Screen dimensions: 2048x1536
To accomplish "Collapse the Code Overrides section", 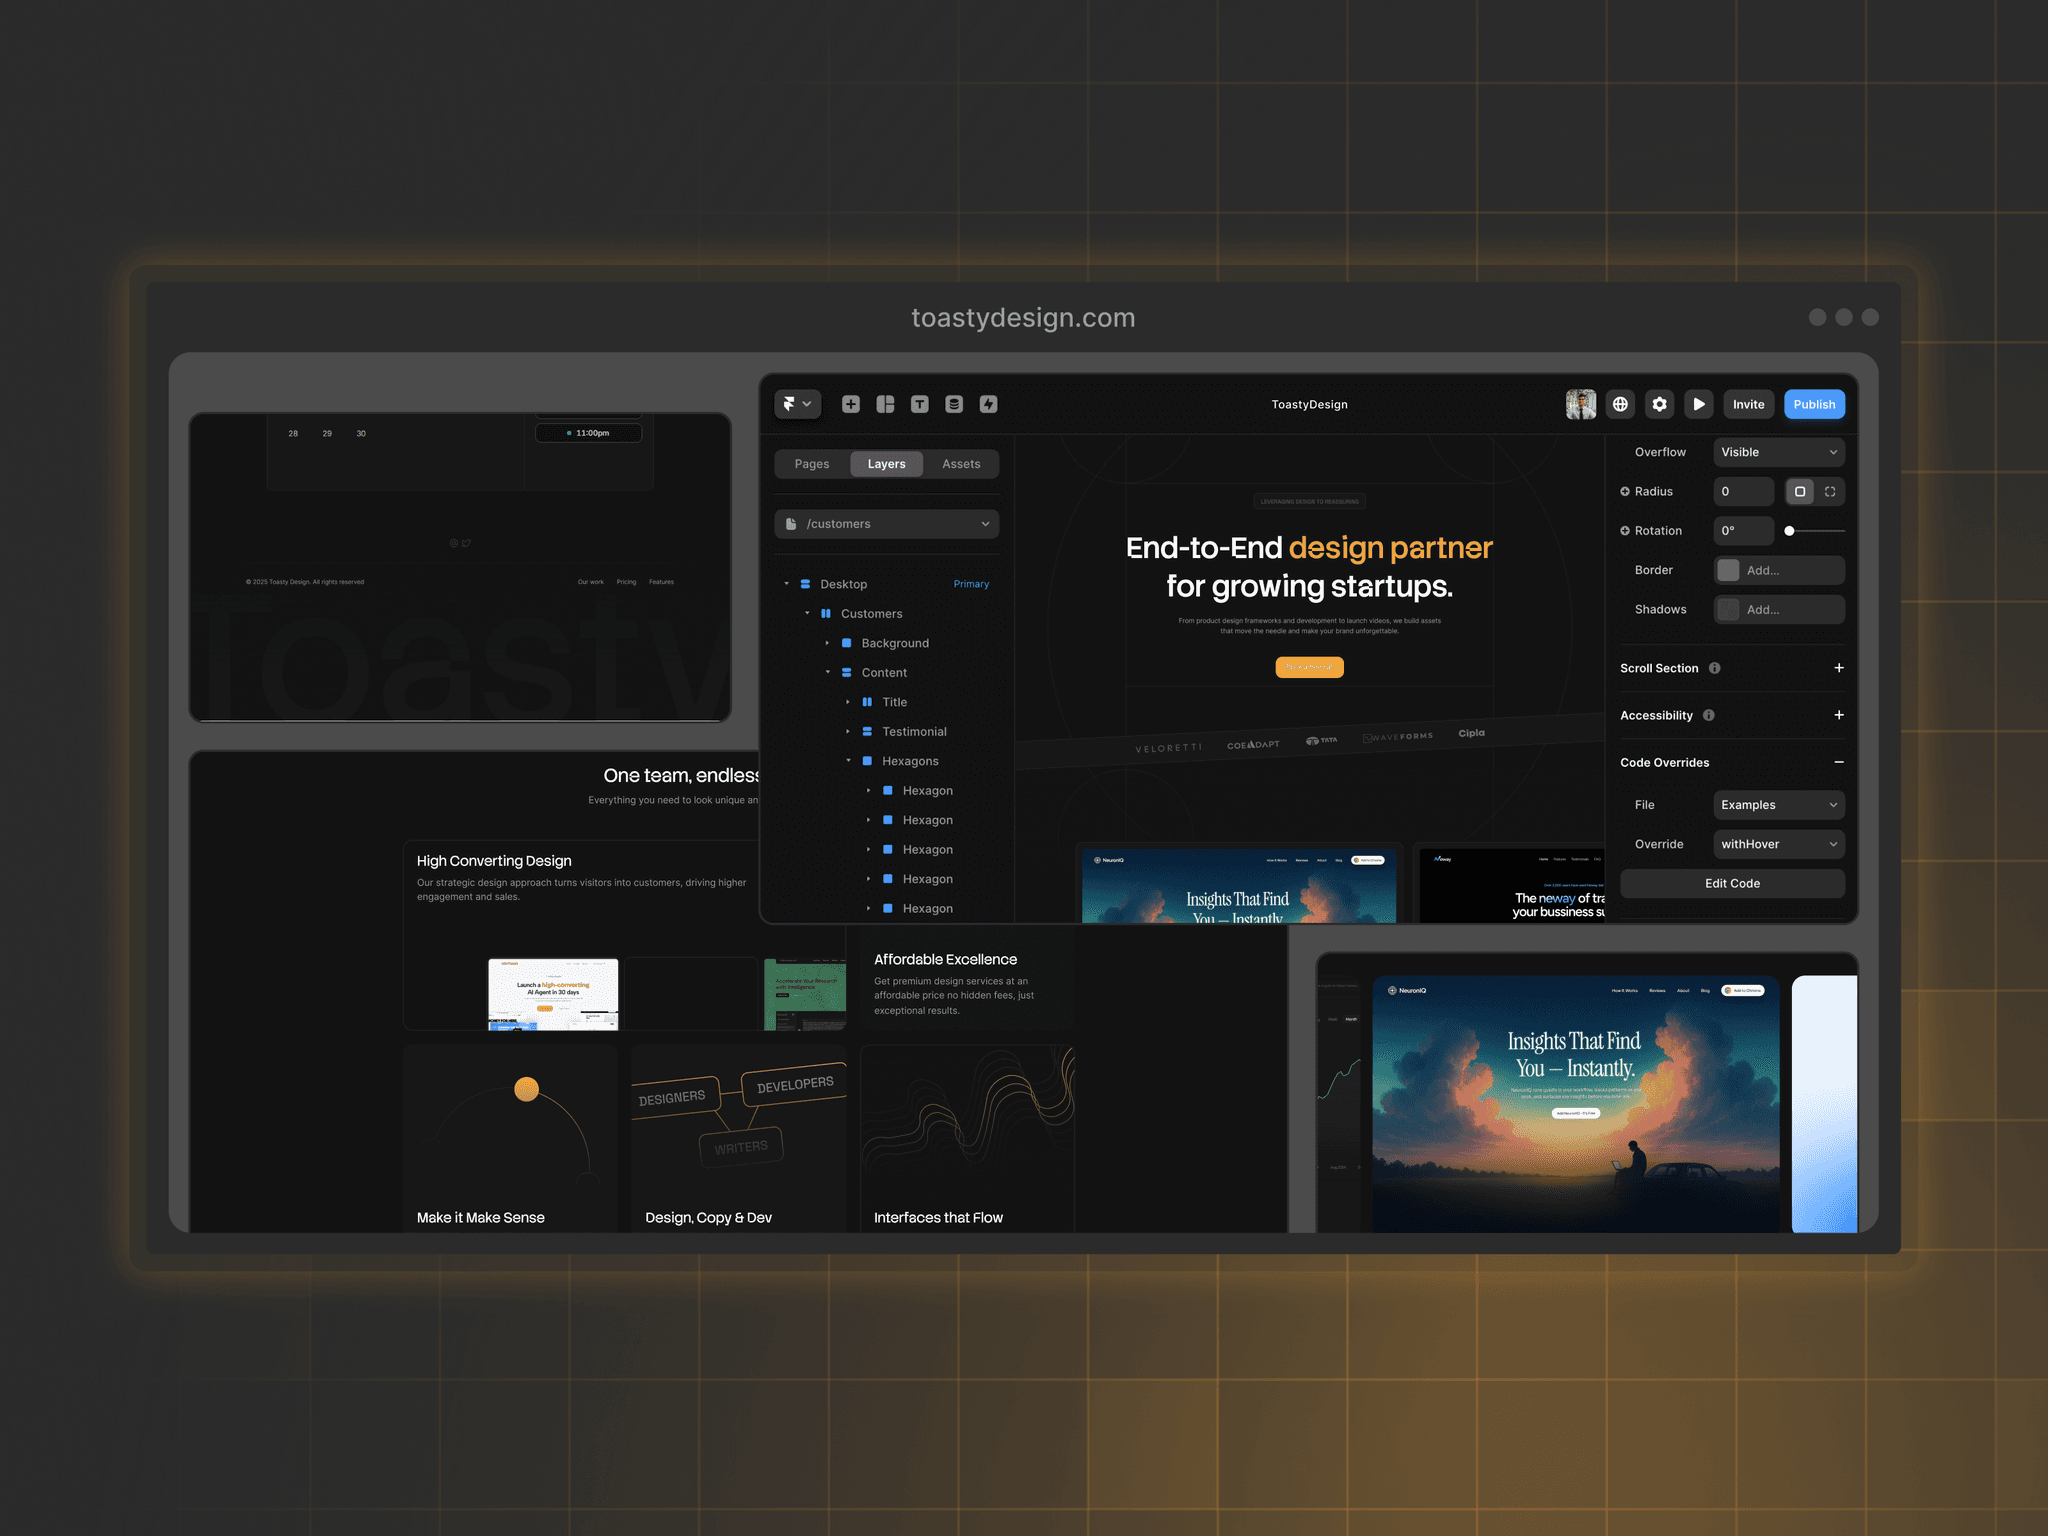I will [x=1839, y=762].
